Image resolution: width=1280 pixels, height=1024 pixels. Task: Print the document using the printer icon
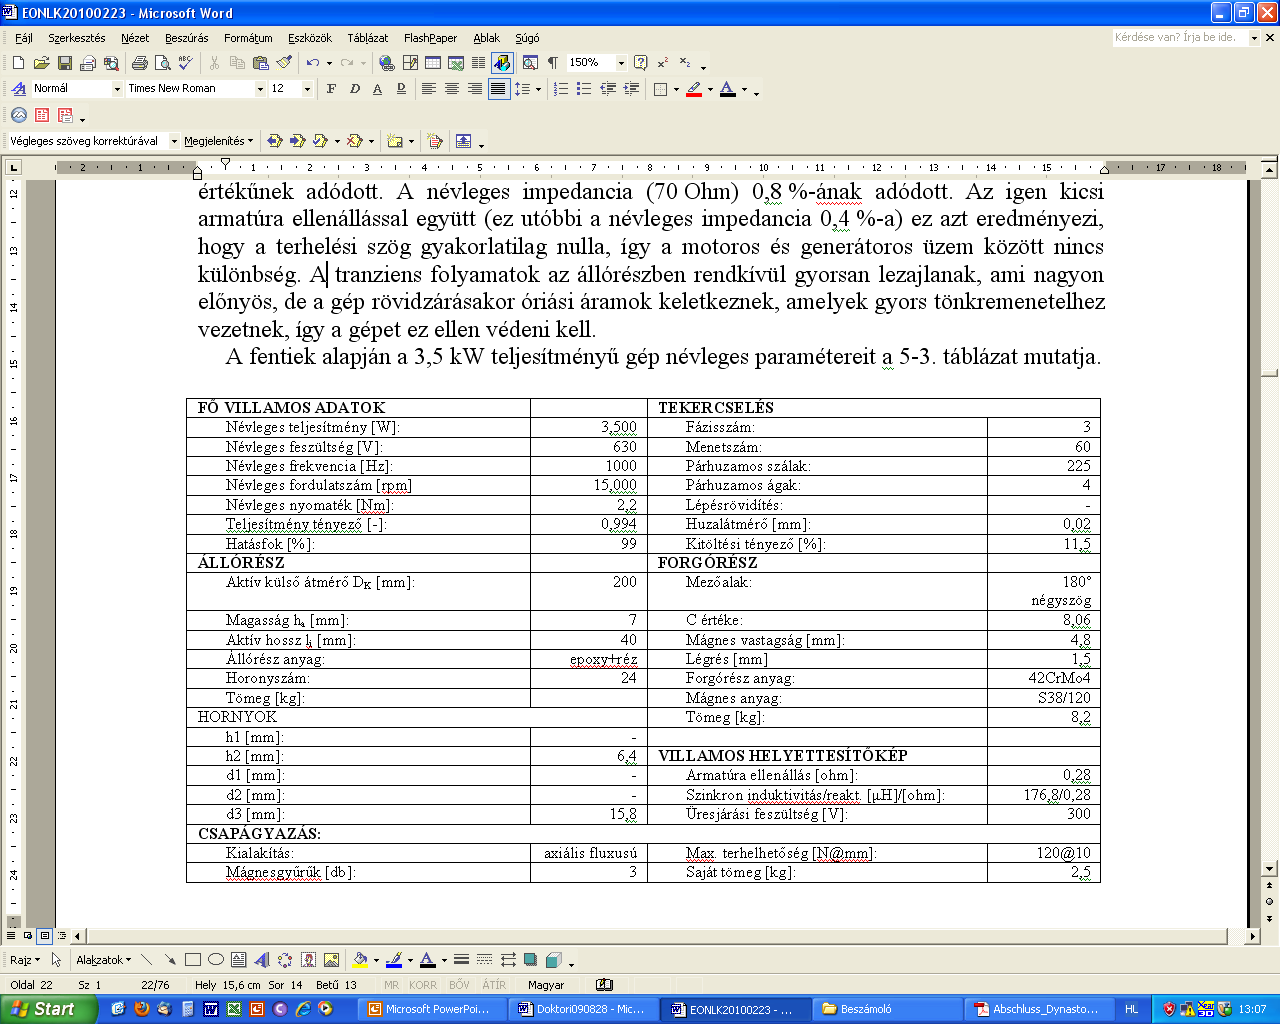point(139,63)
